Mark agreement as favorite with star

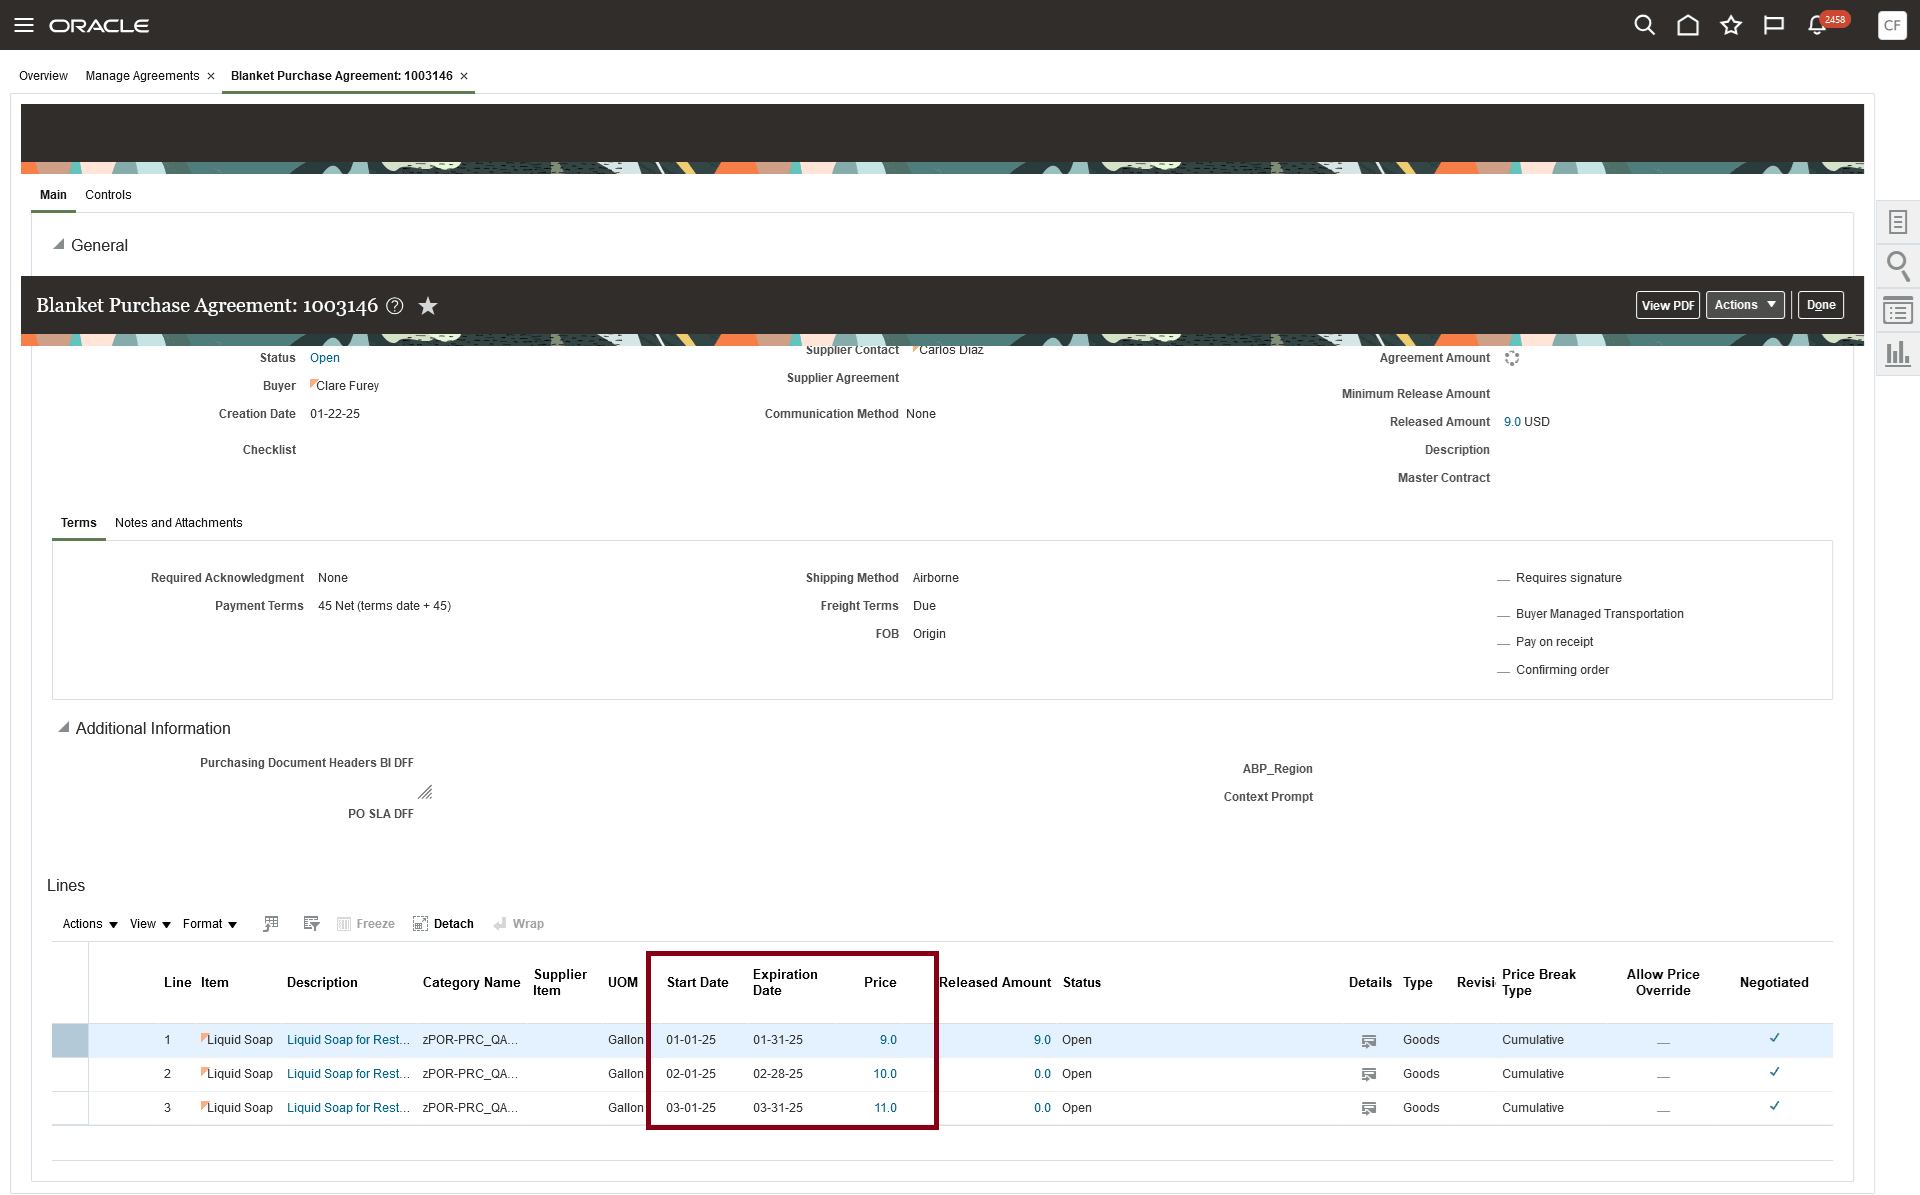[428, 306]
